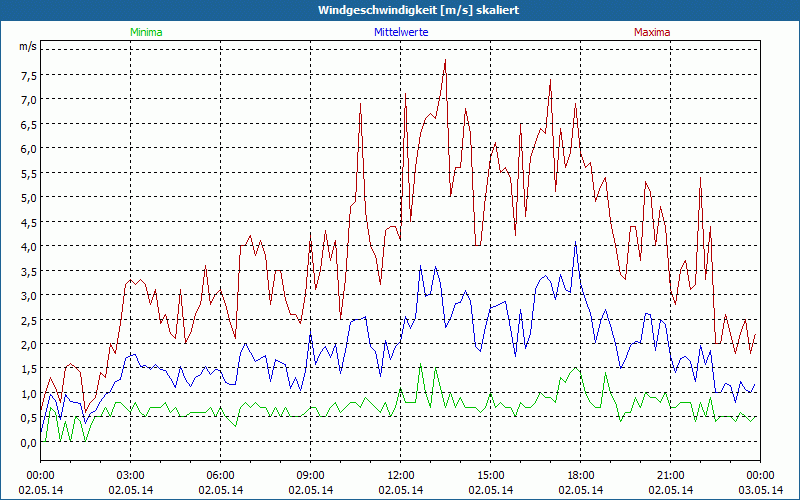Click the 6,5 y-axis value
800x500 pixels.
pos(29,124)
